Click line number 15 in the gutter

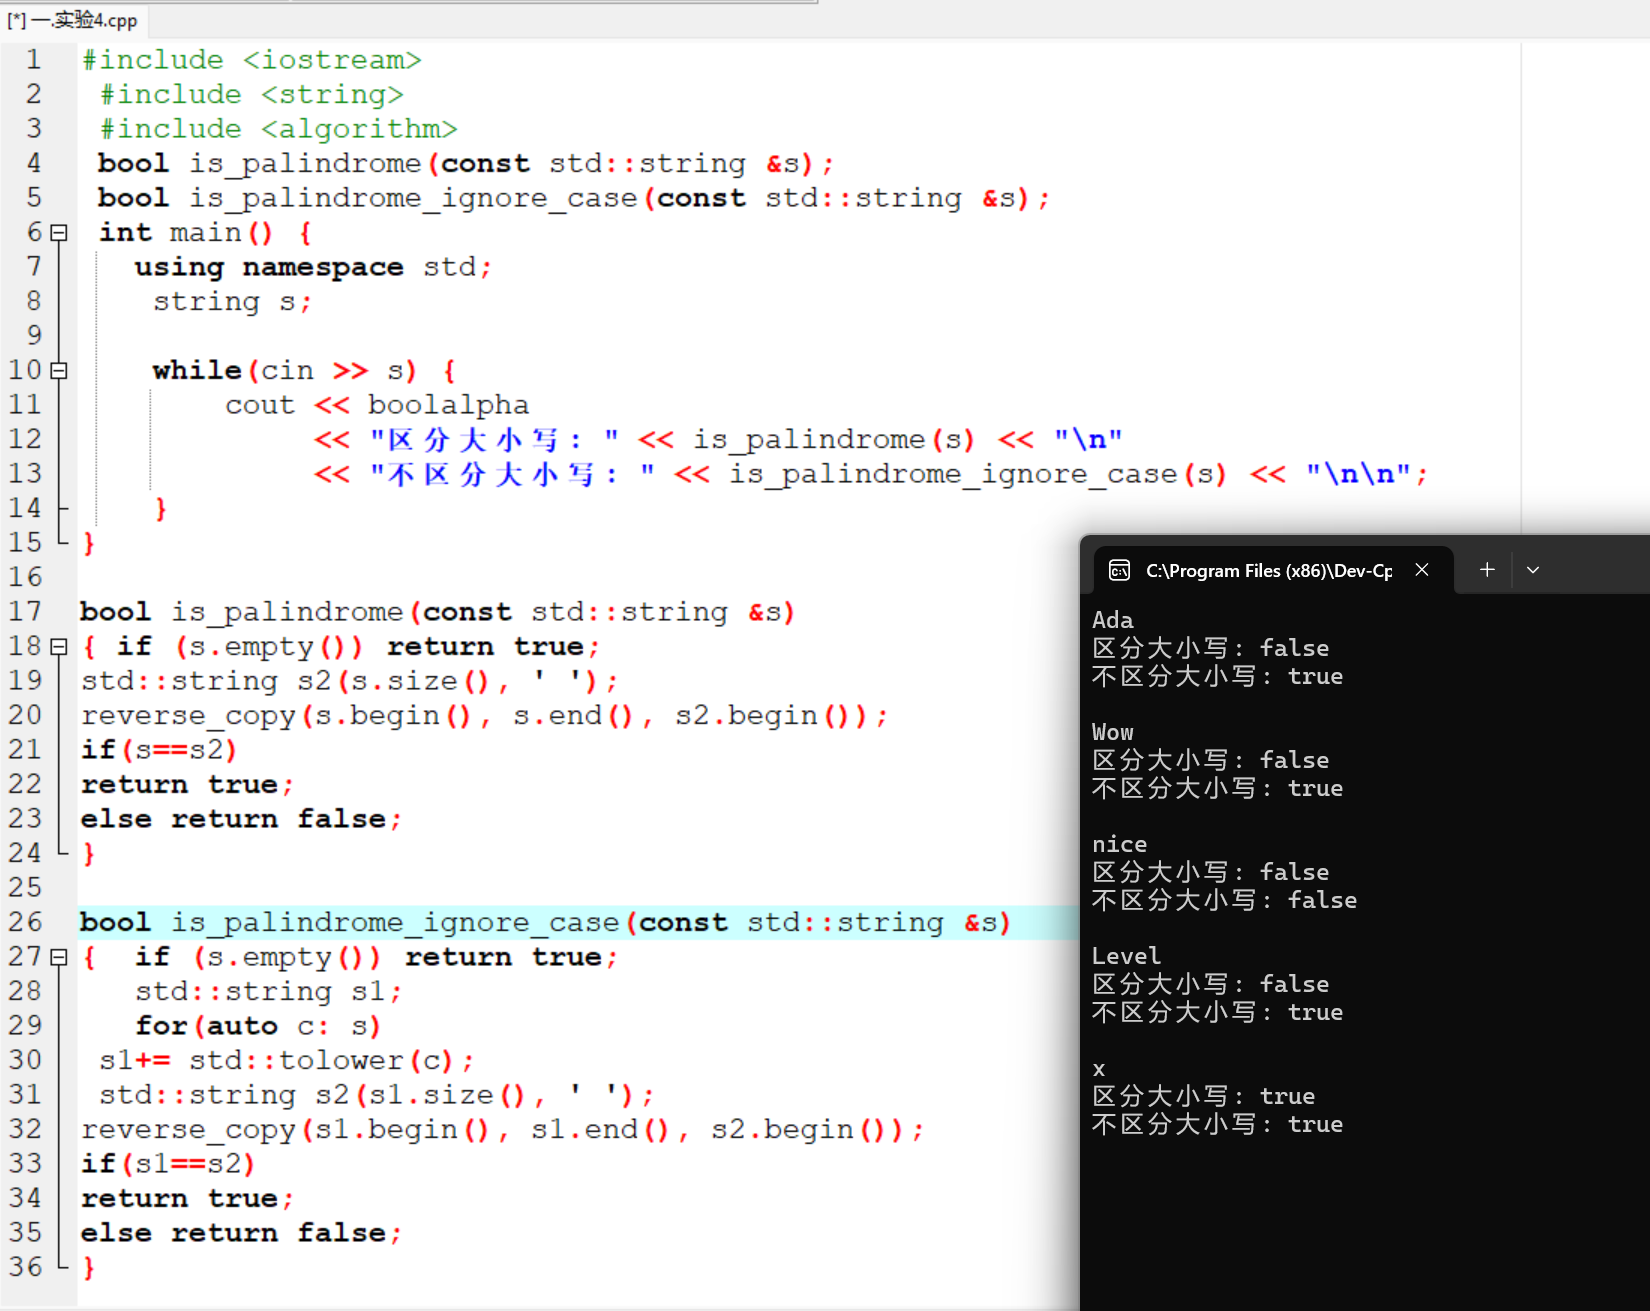(26, 543)
